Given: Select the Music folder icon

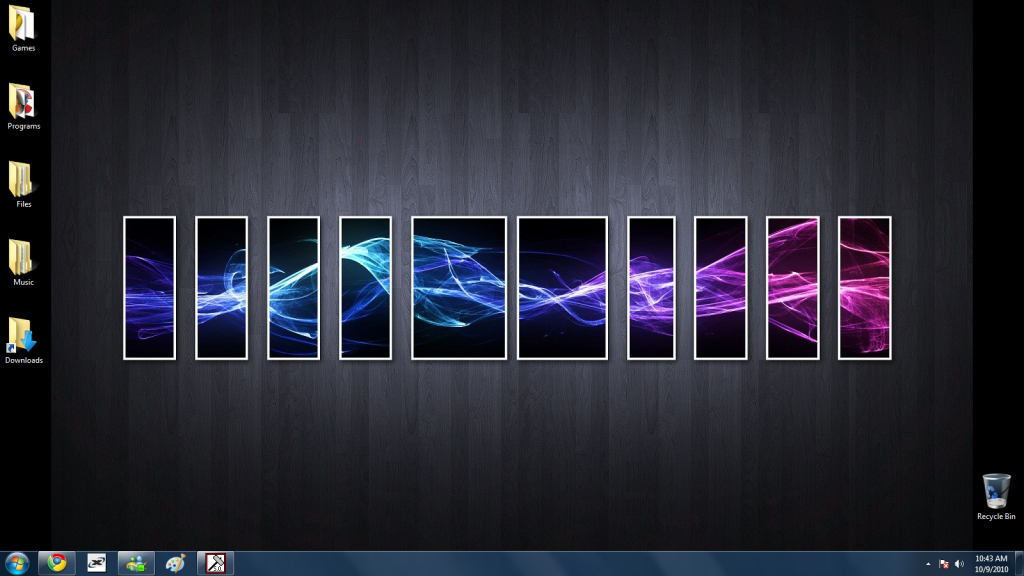Looking at the screenshot, I should click(x=20, y=257).
